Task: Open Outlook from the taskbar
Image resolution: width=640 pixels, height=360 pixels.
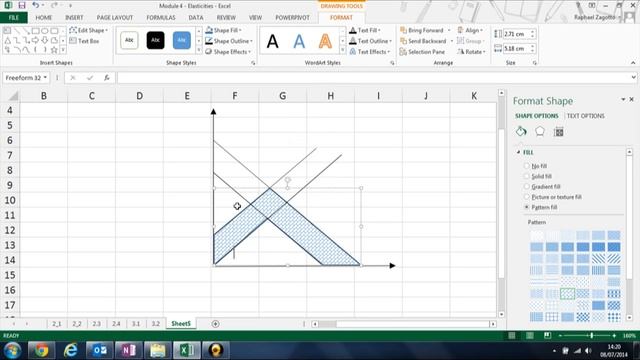Action: coord(100,350)
